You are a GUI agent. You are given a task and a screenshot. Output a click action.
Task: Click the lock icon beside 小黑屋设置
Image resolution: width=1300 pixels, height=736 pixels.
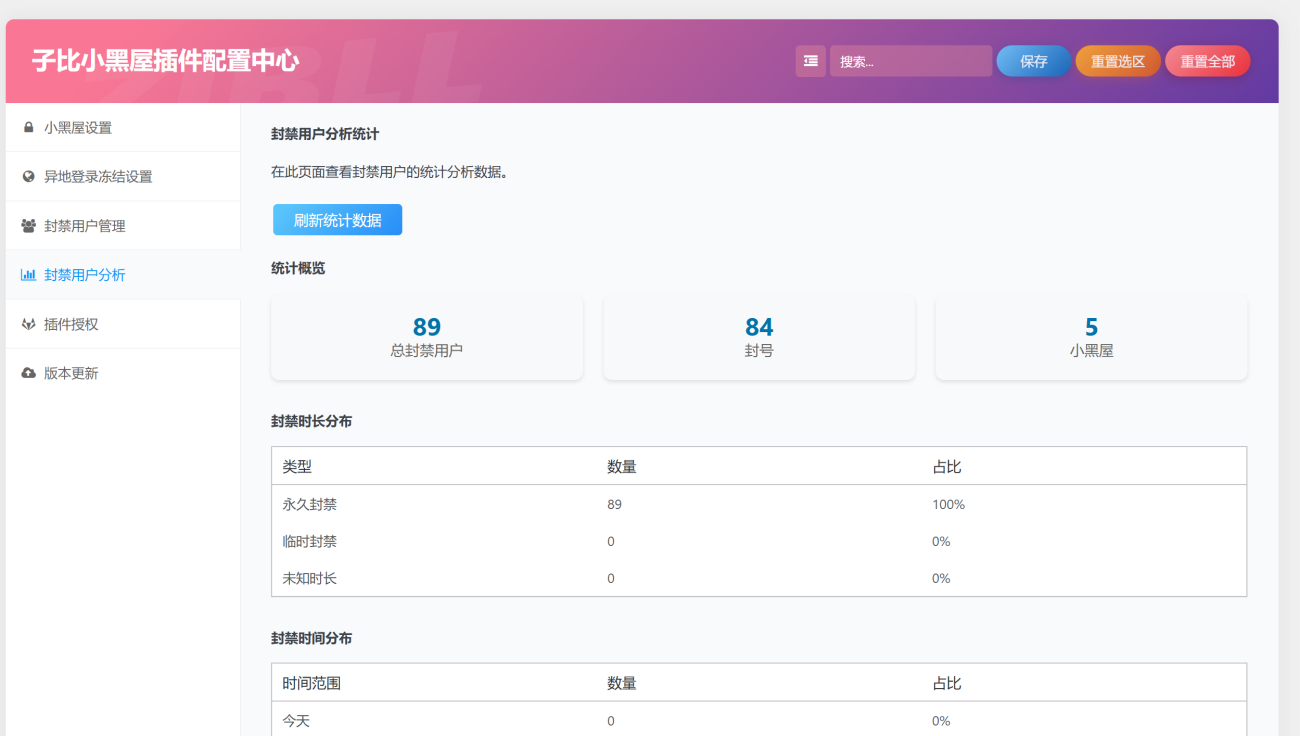coord(28,128)
